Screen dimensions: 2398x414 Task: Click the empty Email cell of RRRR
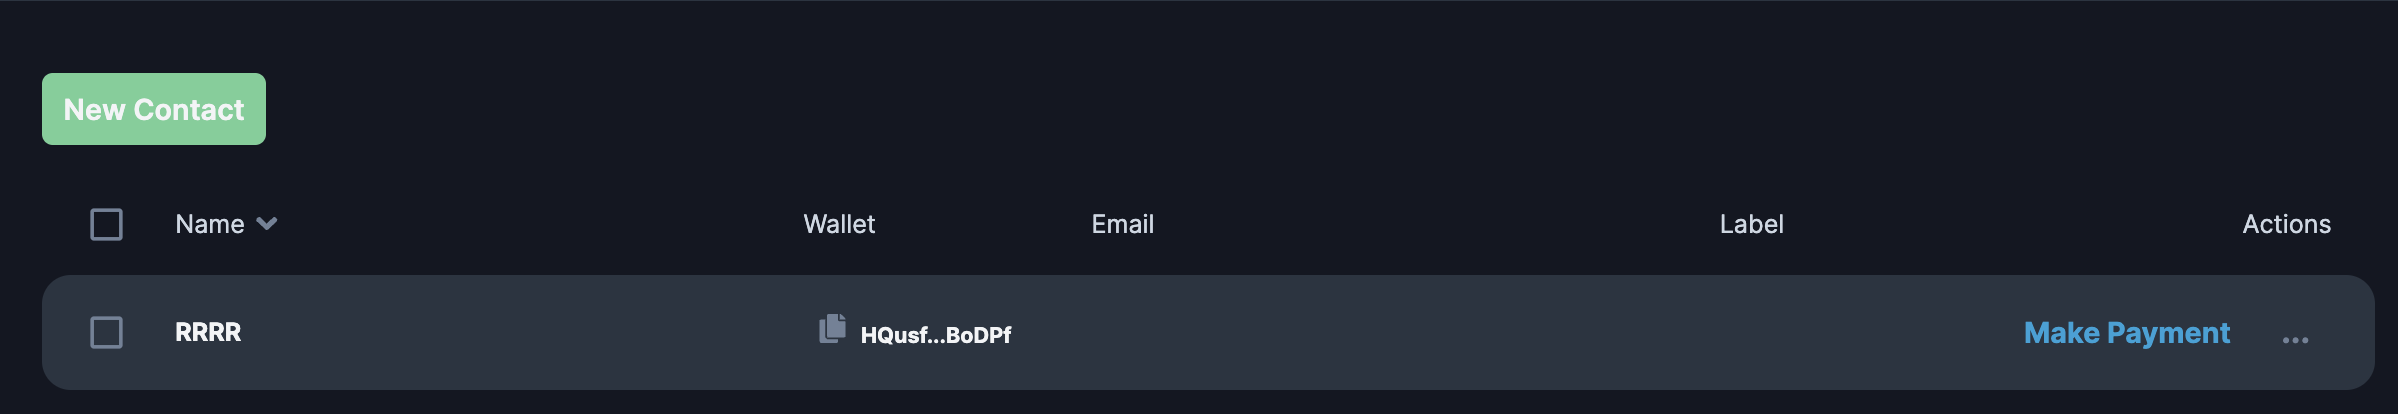click(x=1350, y=332)
